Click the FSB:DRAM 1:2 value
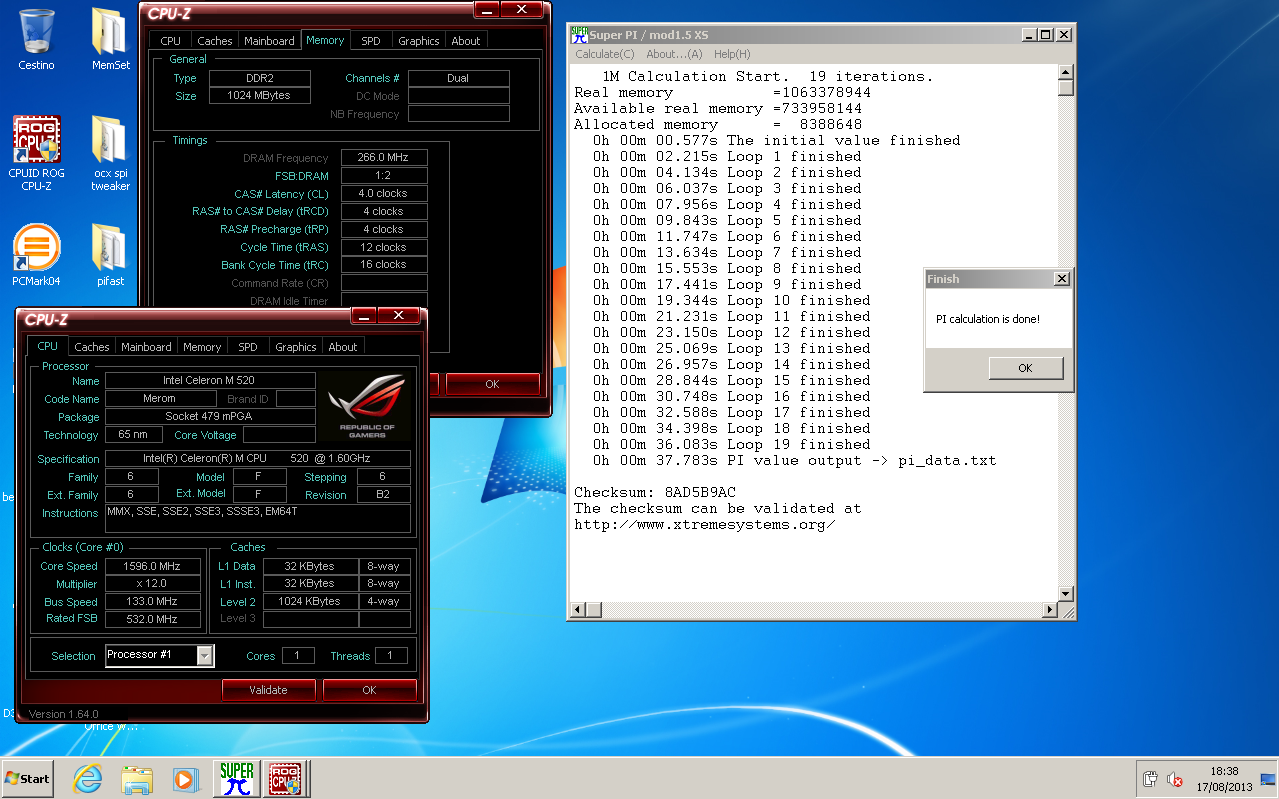The width and height of the screenshot is (1279, 799). [x=384, y=175]
